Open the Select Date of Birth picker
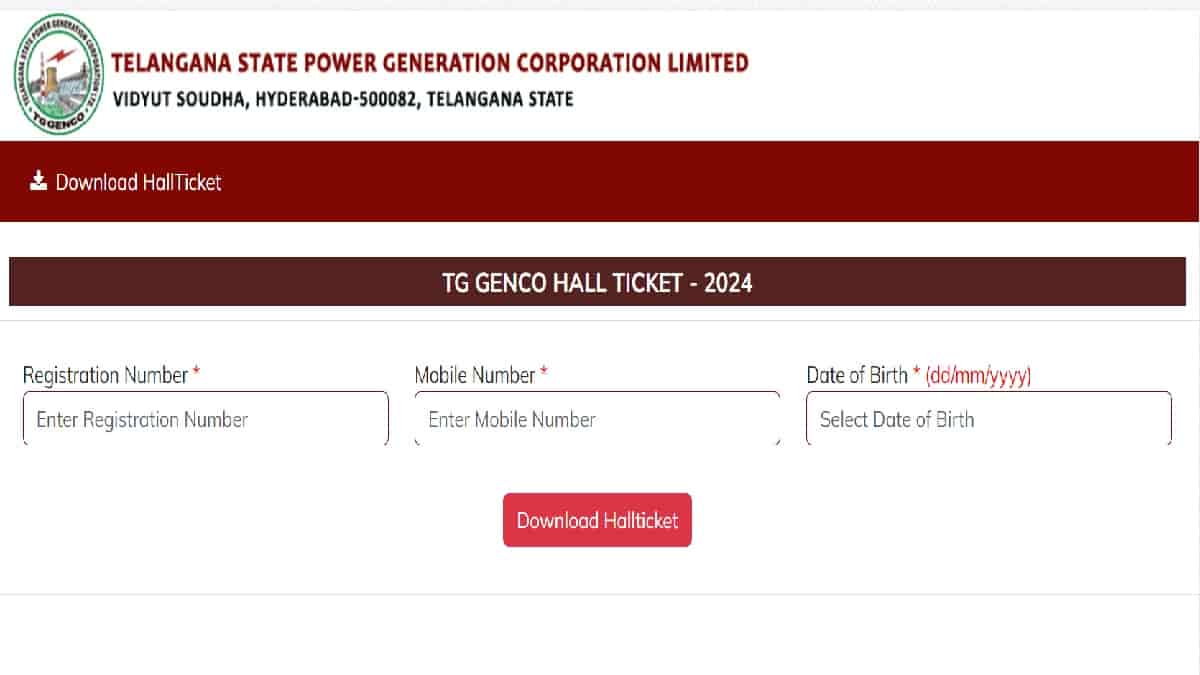 point(988,419)
